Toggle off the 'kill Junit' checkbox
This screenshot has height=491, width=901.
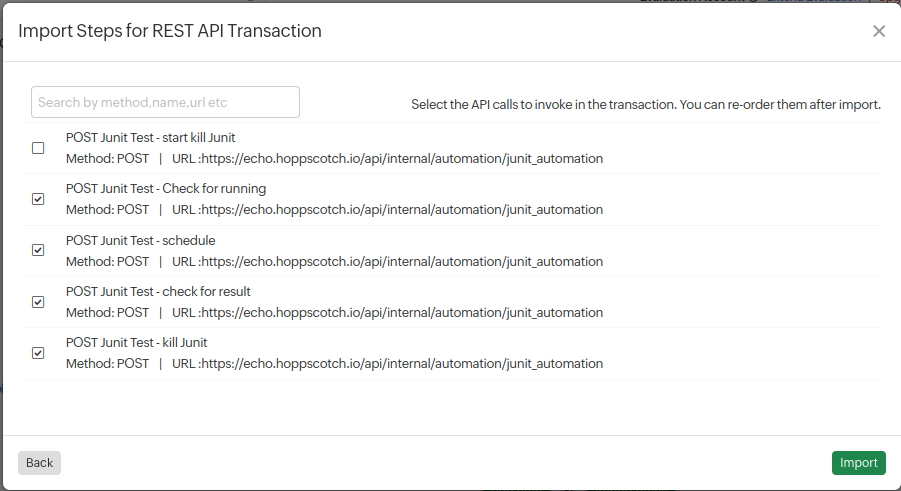(x=38, y=353)
